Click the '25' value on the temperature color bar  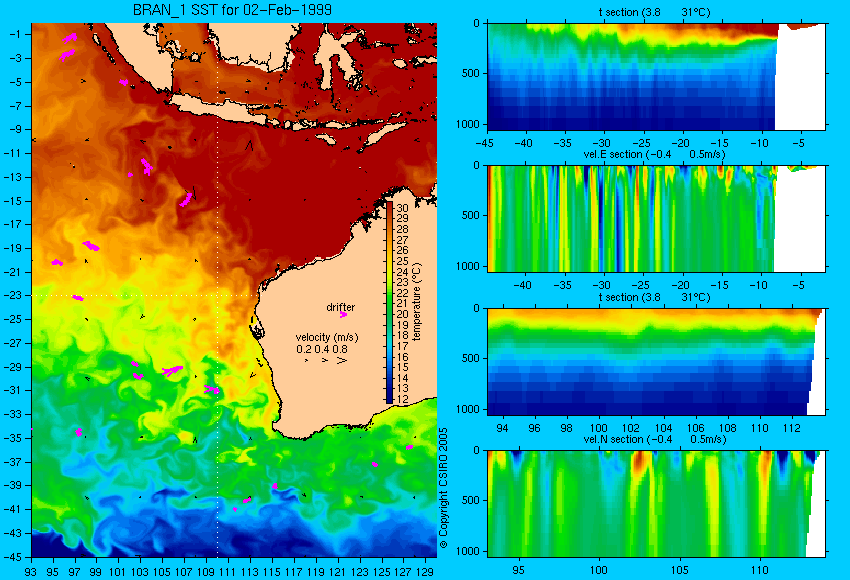tap(402, 261)
